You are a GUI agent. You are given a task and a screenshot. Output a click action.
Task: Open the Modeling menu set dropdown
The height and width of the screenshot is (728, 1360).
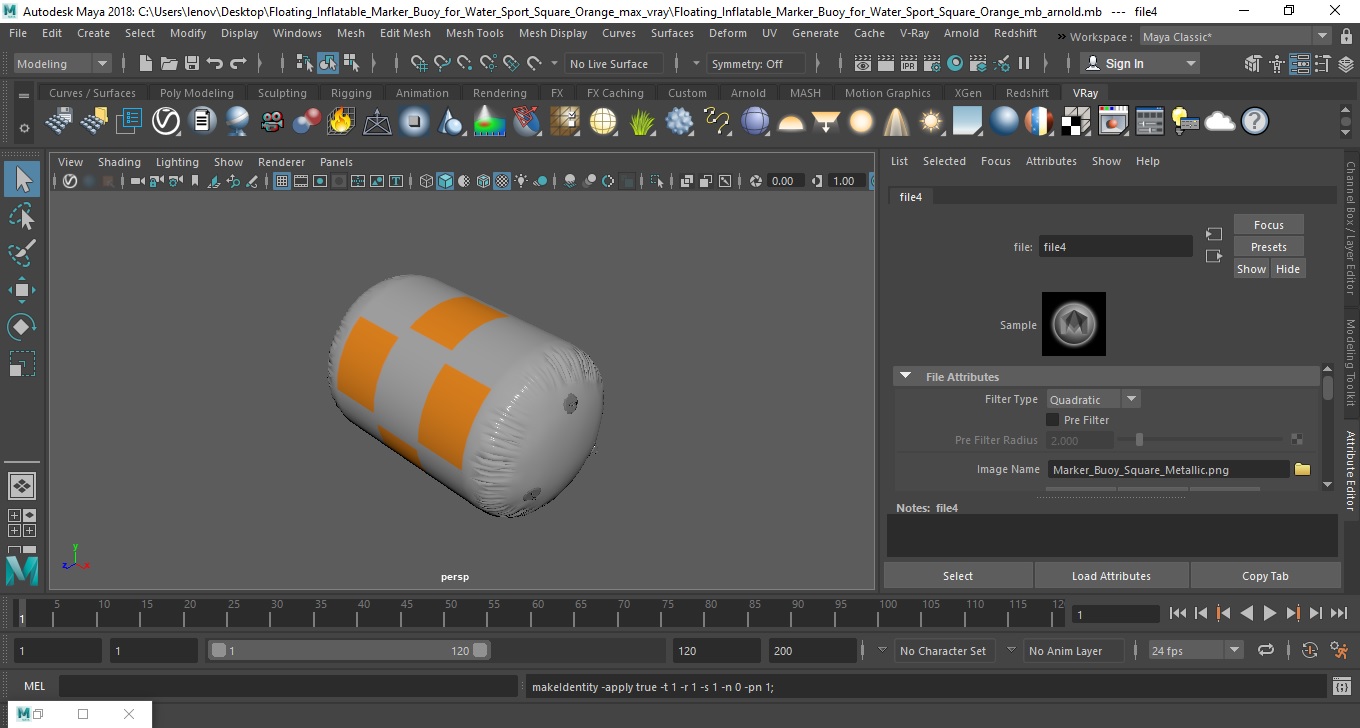(x=63, y=63)
